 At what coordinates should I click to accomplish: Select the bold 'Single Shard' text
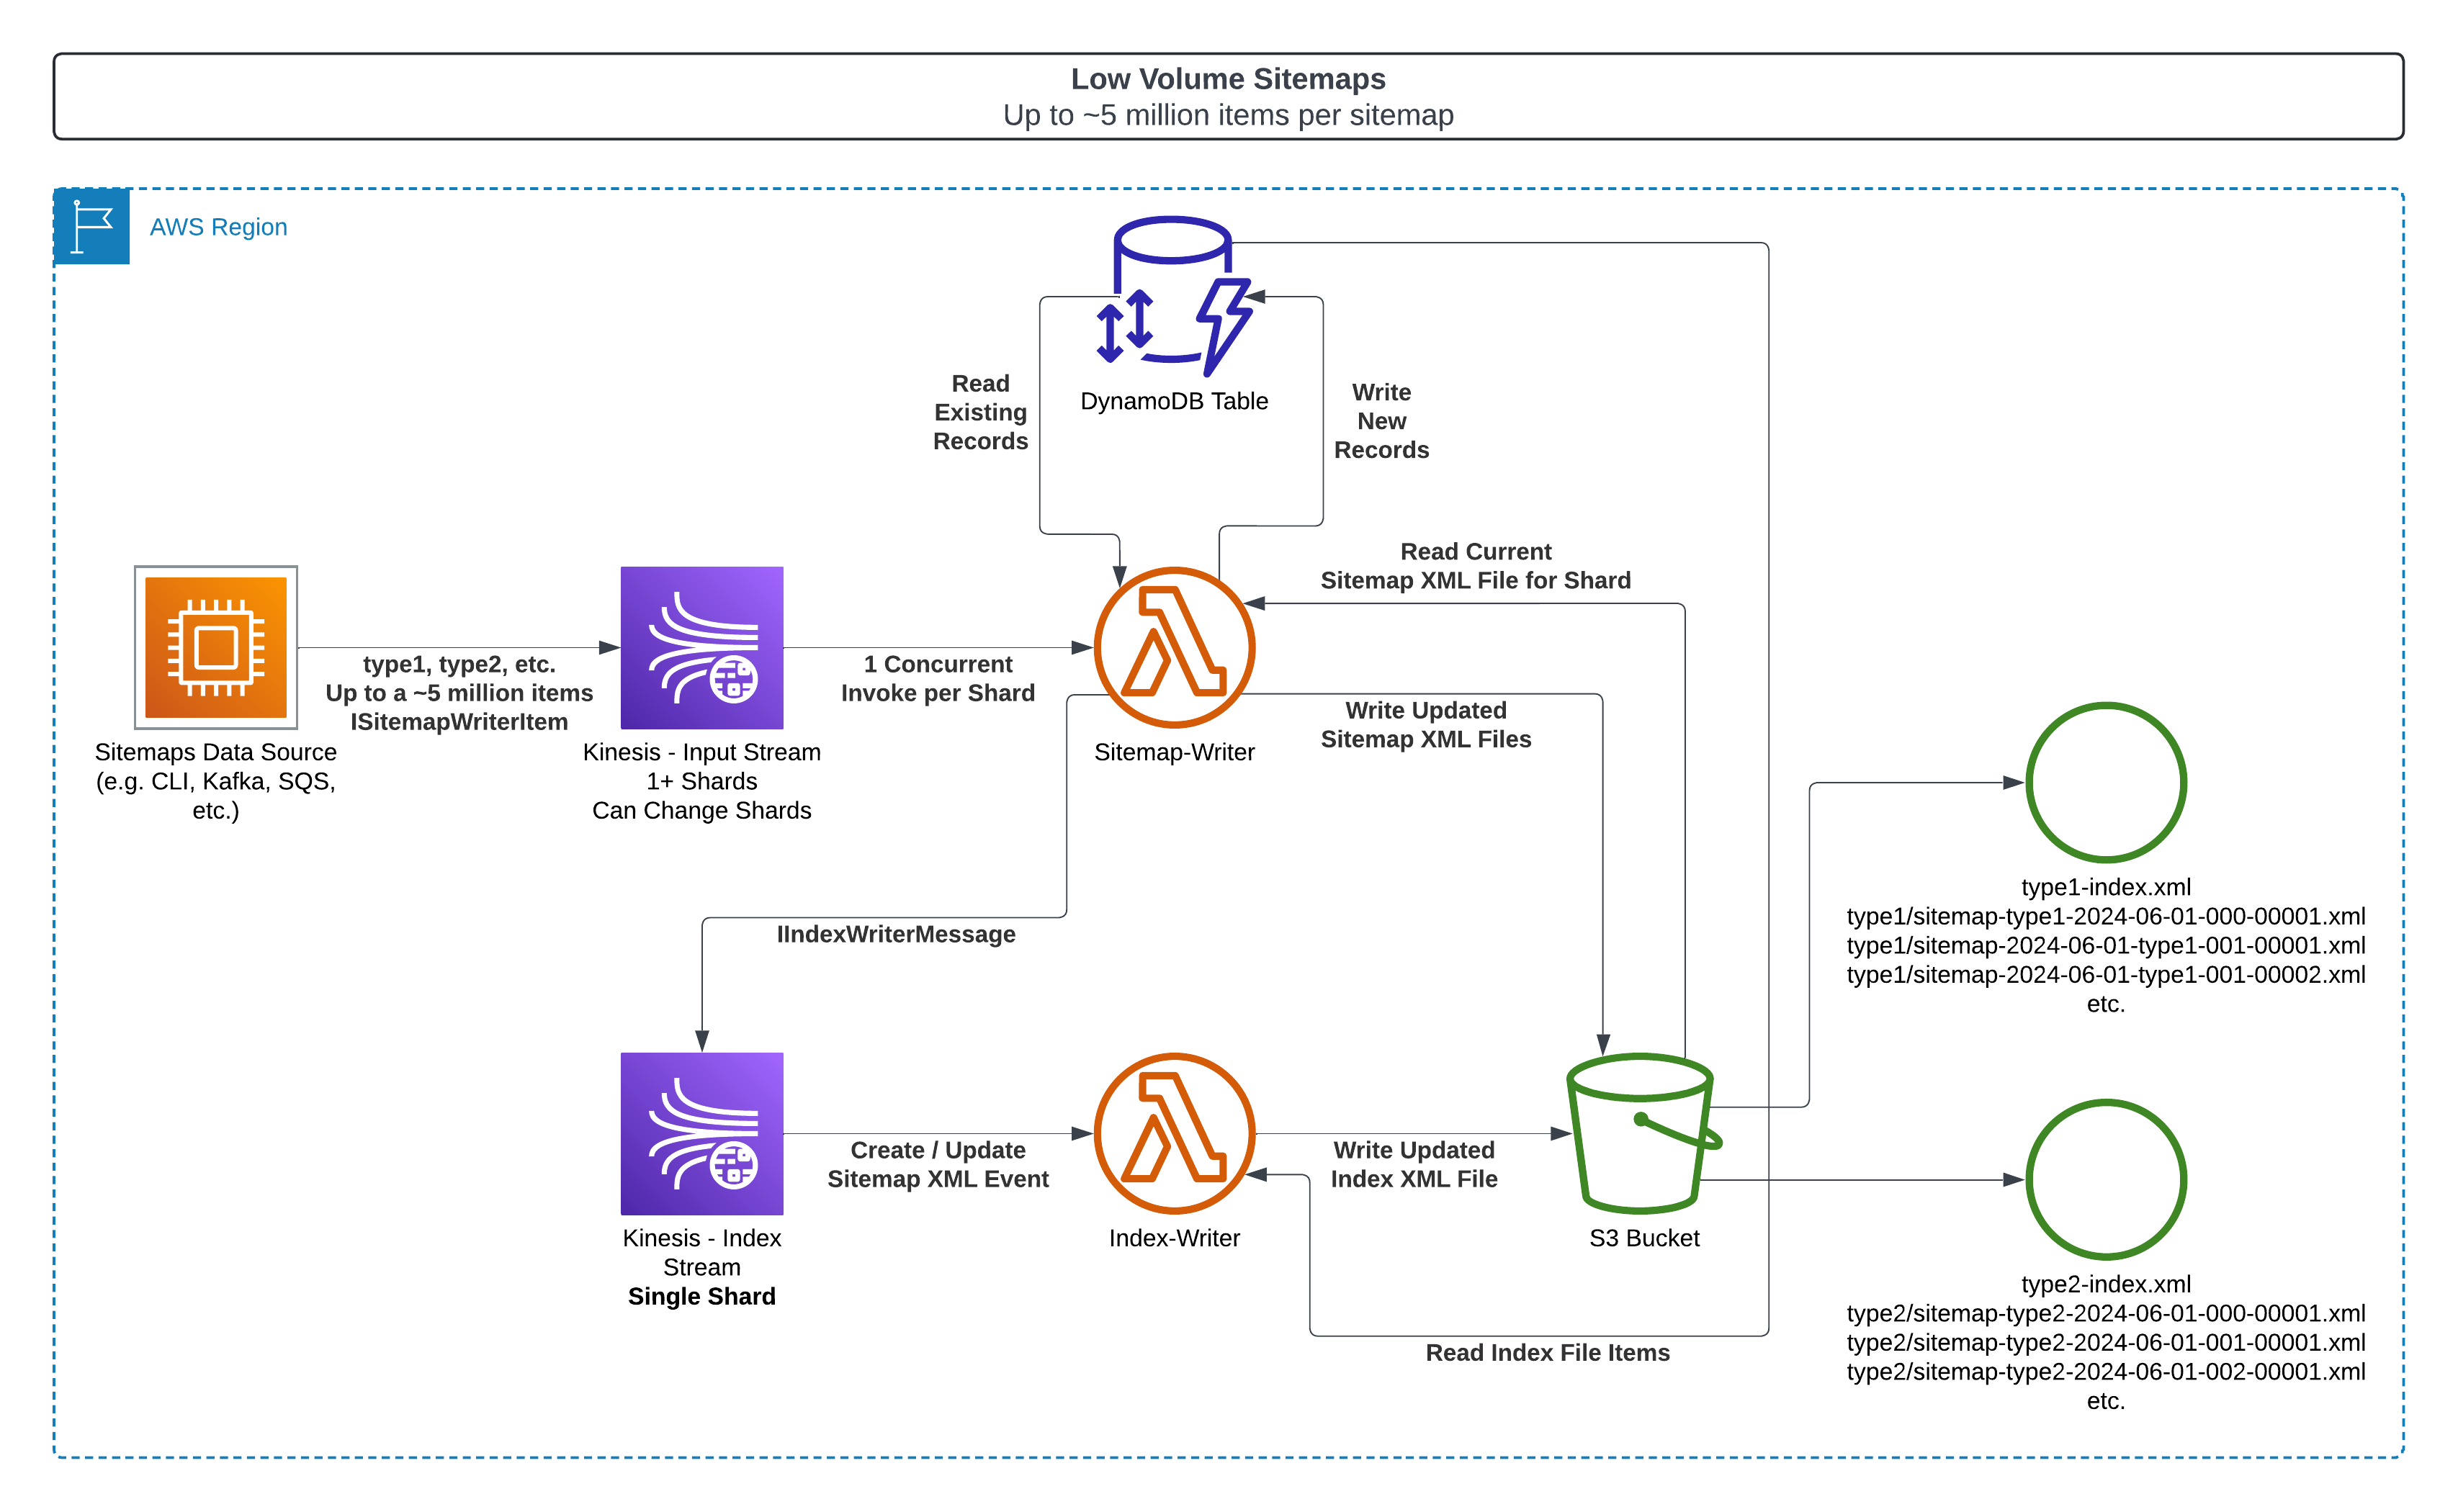(702, 1297)
